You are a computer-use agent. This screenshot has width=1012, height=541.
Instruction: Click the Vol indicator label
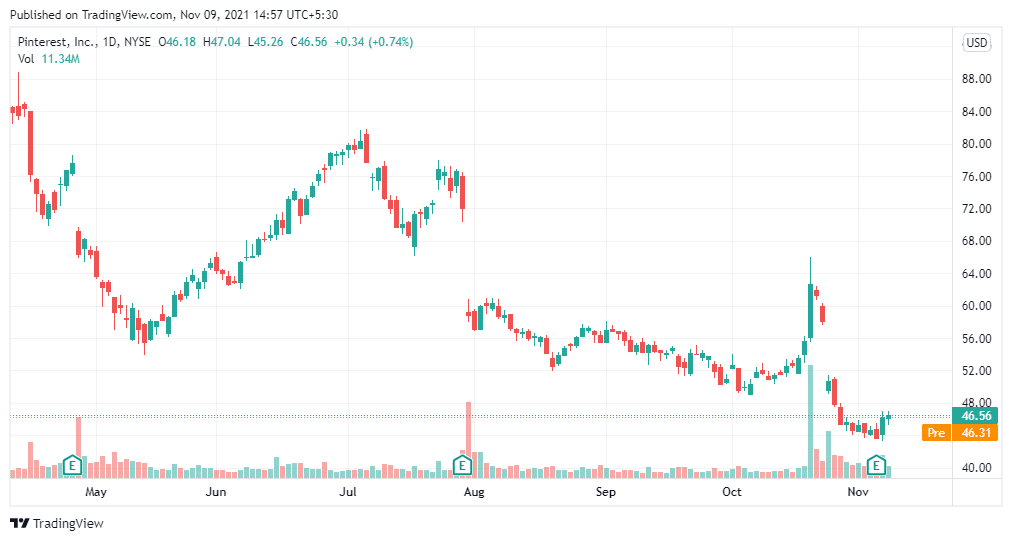coord(26,59)
